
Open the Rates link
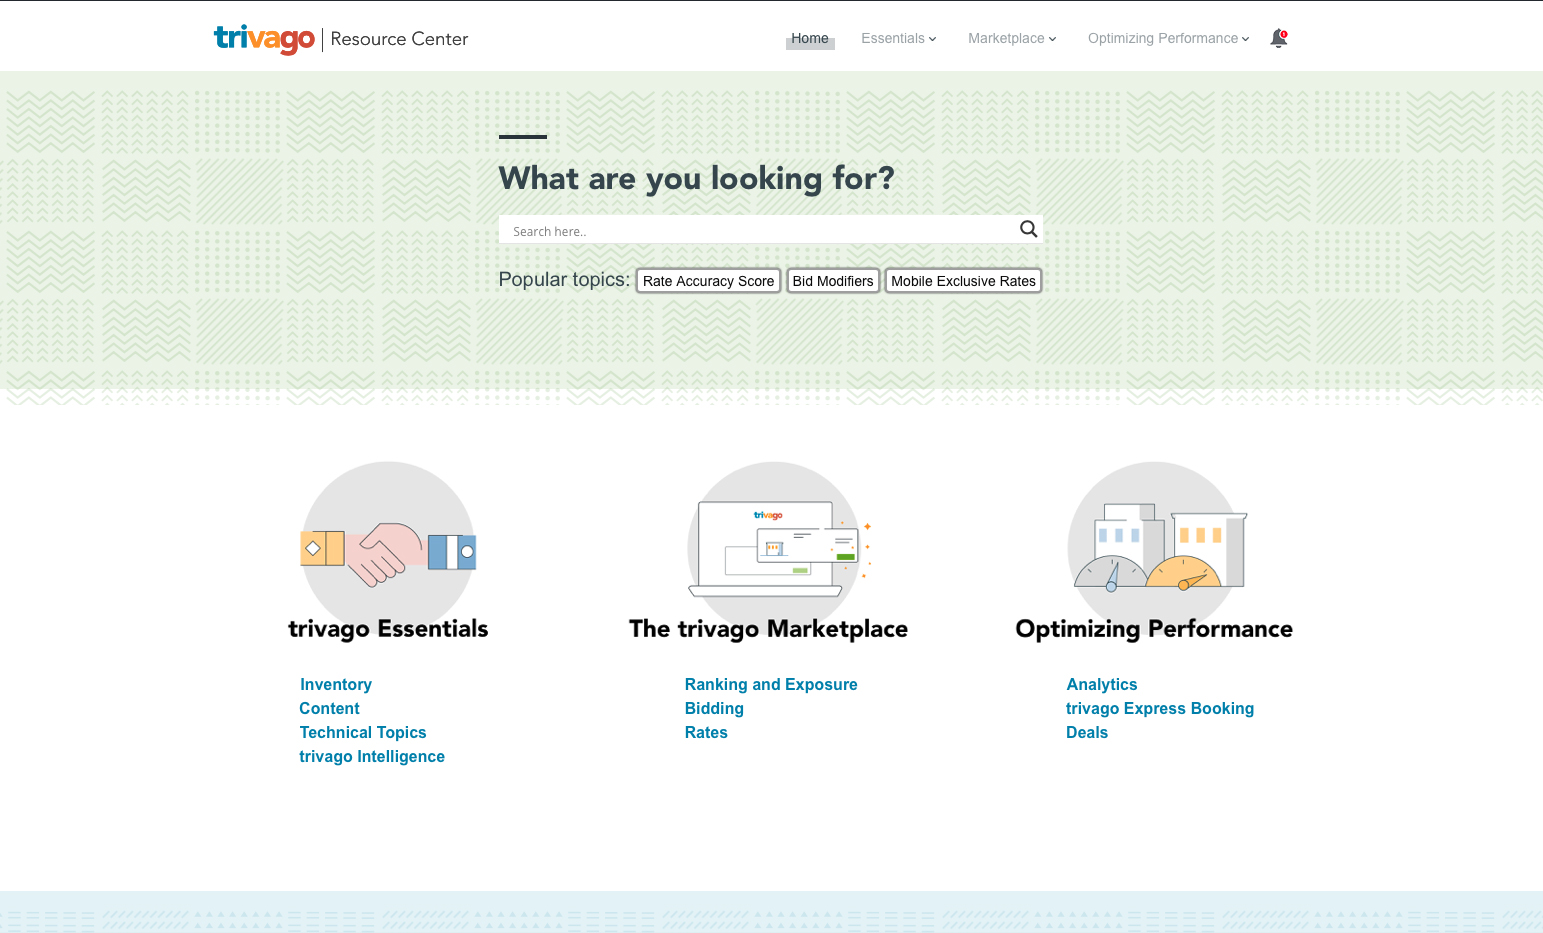(706, 732)
